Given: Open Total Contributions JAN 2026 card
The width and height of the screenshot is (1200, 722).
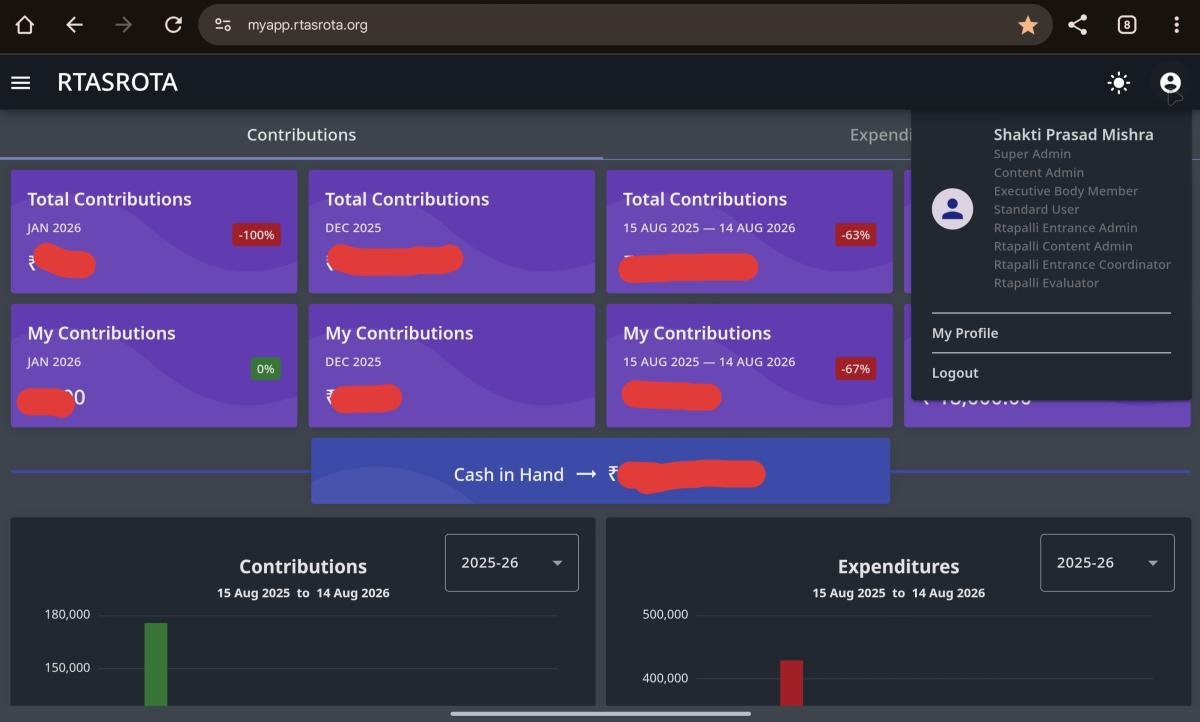Looking at the screenshot, I should pos(153,231).
